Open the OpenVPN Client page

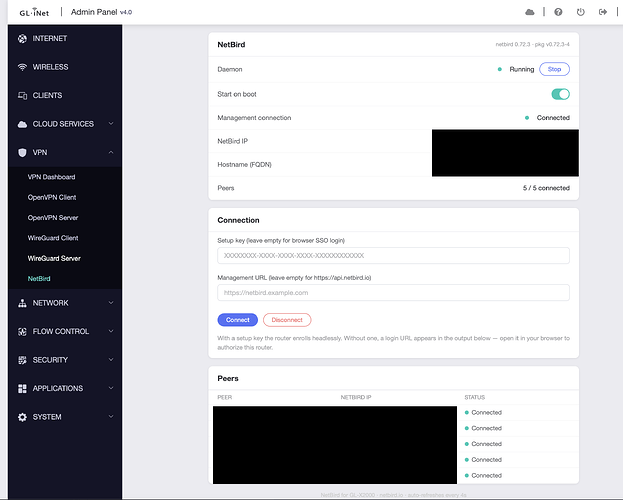coord(52,198)
